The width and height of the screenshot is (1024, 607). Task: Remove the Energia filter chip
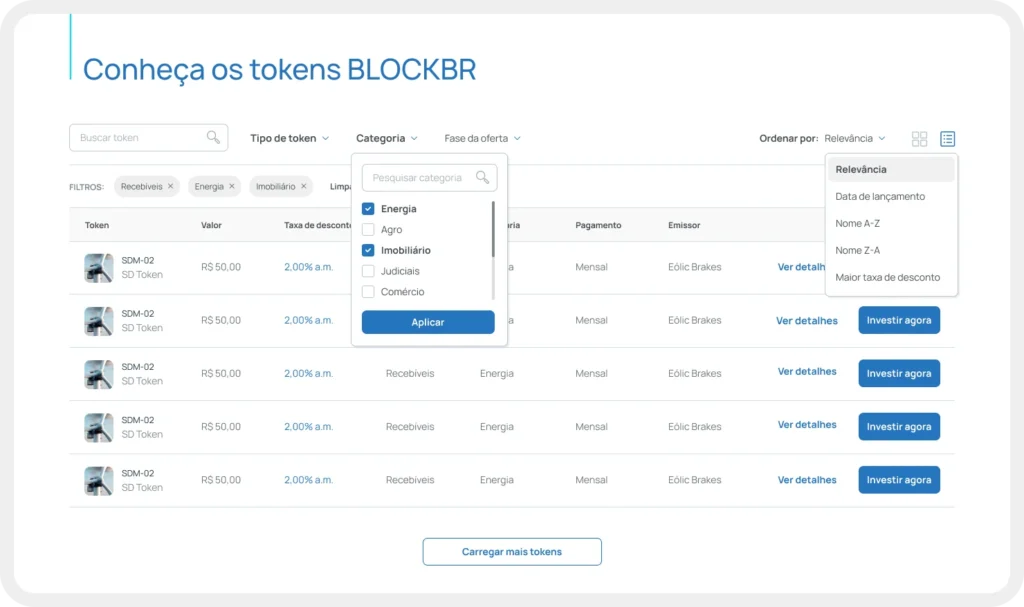point(232,186)
